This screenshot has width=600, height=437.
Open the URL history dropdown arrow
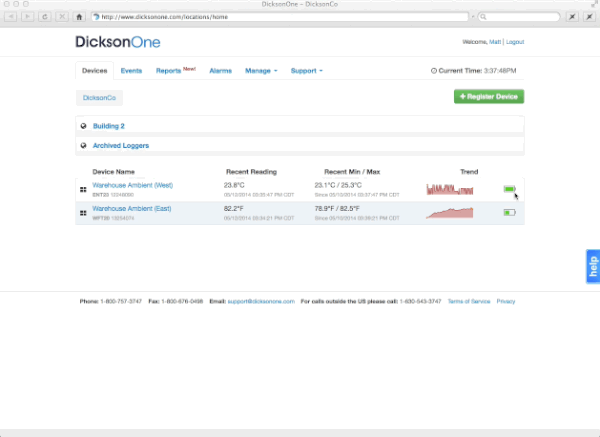click(473, 17)
